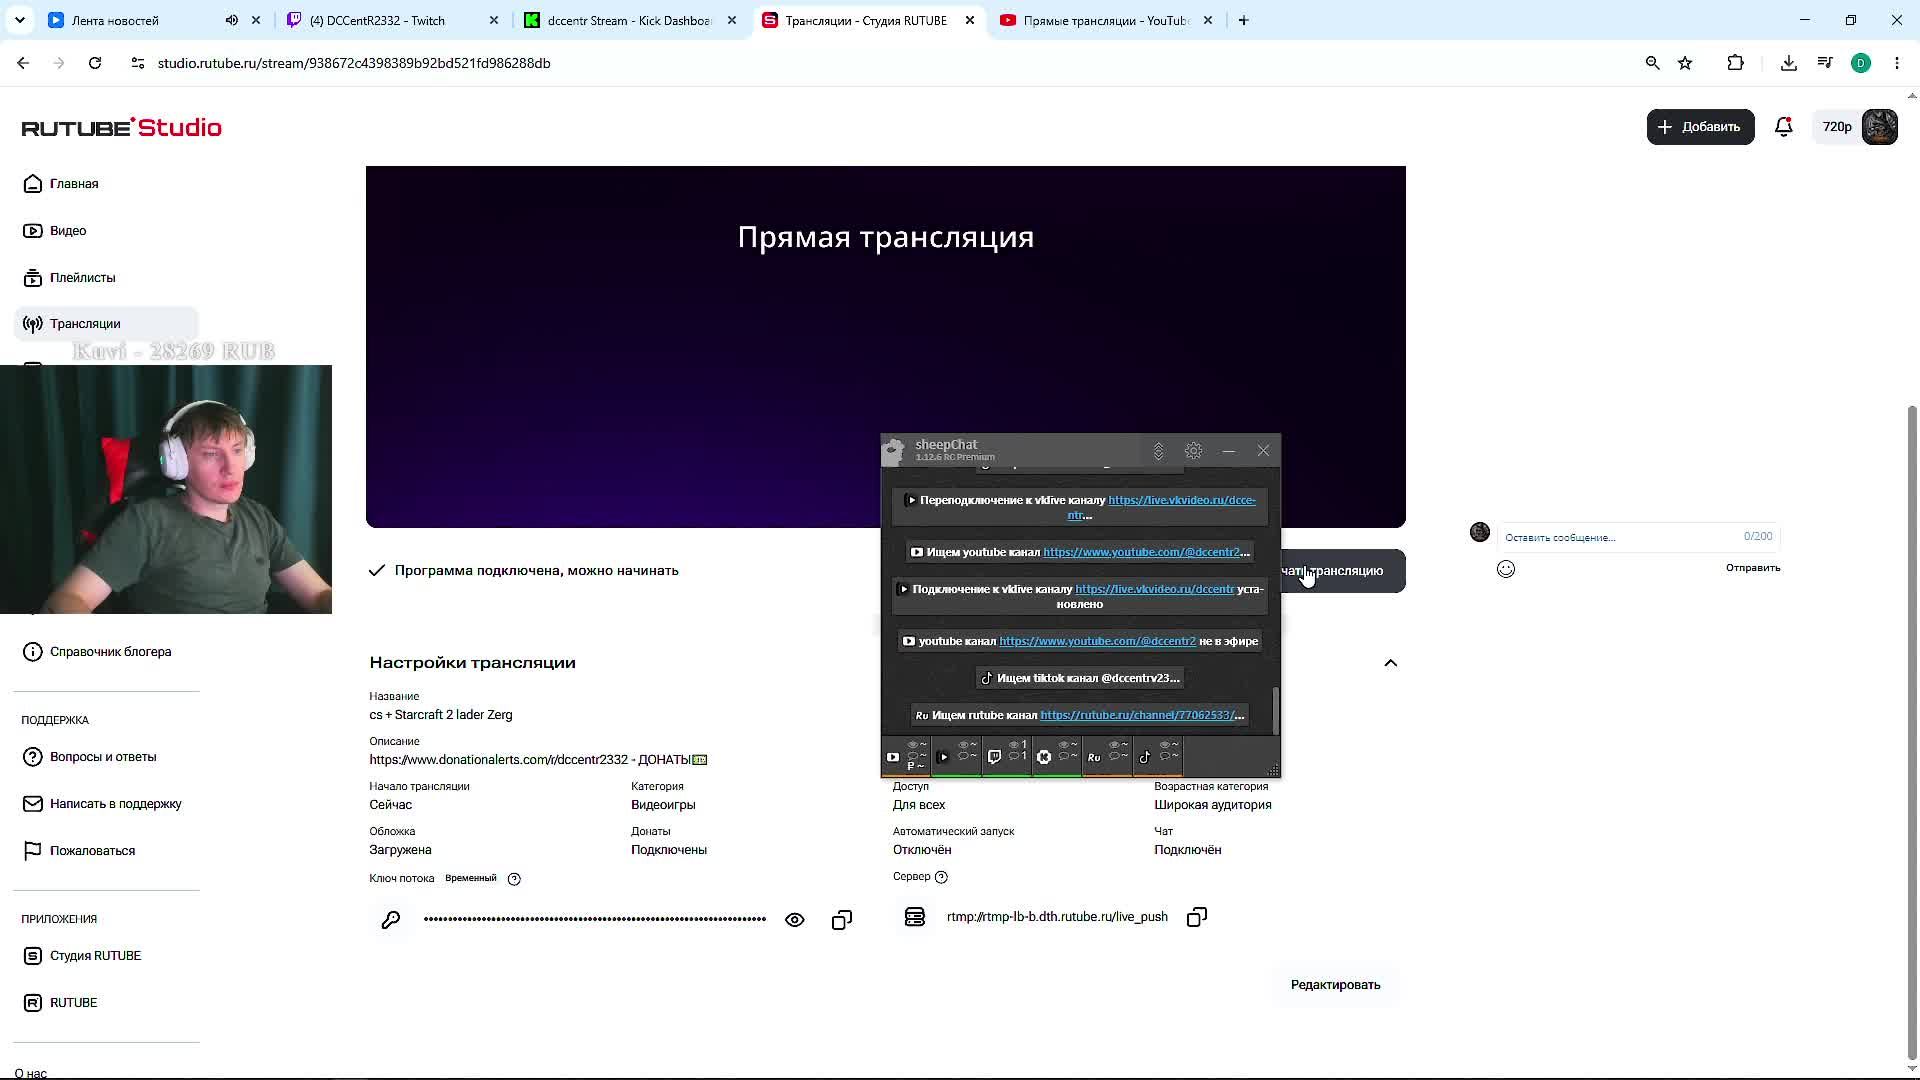This screenshot has height=1080, width=1920.
Task: Open the emoji picker in chat
Action: pyautogui.click(x=1506, y=569)
